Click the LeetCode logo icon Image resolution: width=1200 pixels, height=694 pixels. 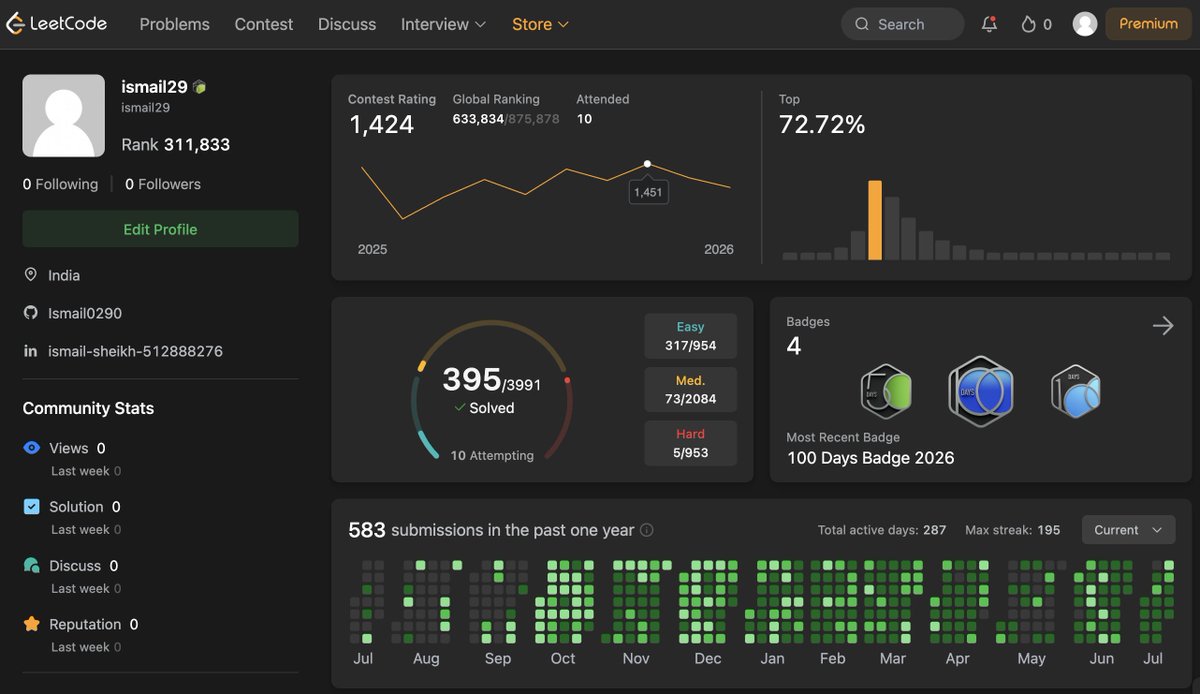pyautogui.click(x=14, y=23)
